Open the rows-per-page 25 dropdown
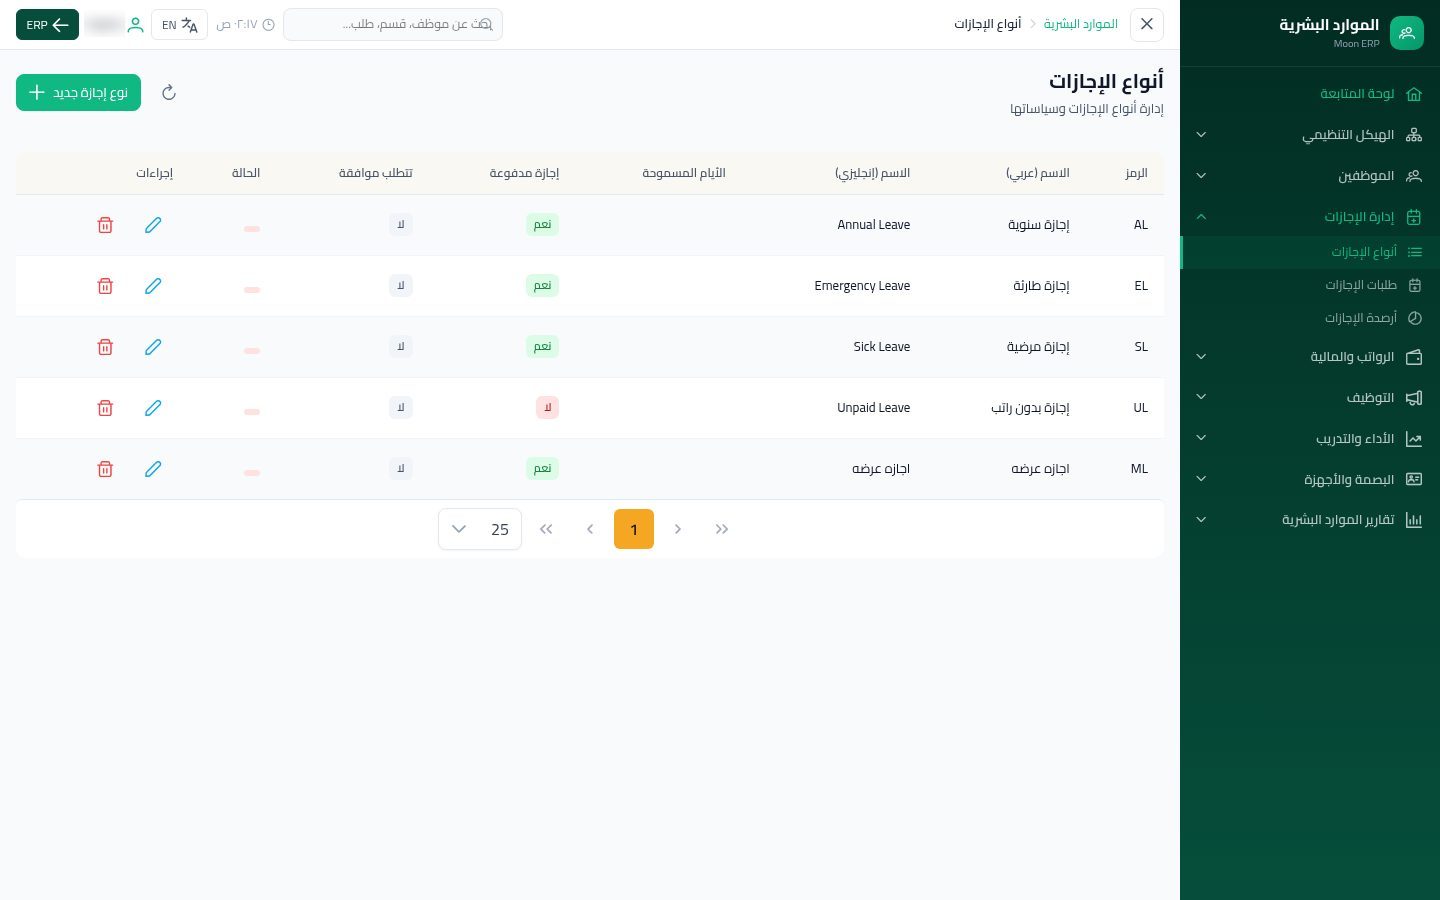The height and width of the screenshot is (900, 1440). [x=480, y=529]
